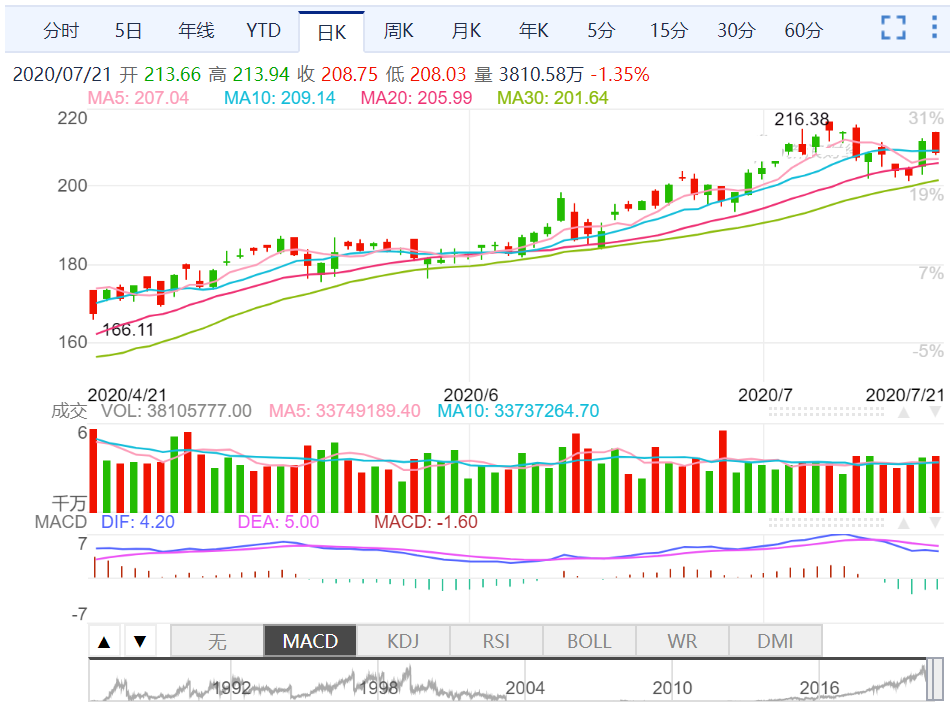Click the overview timeline near 2010

click(x=672, y=688)
